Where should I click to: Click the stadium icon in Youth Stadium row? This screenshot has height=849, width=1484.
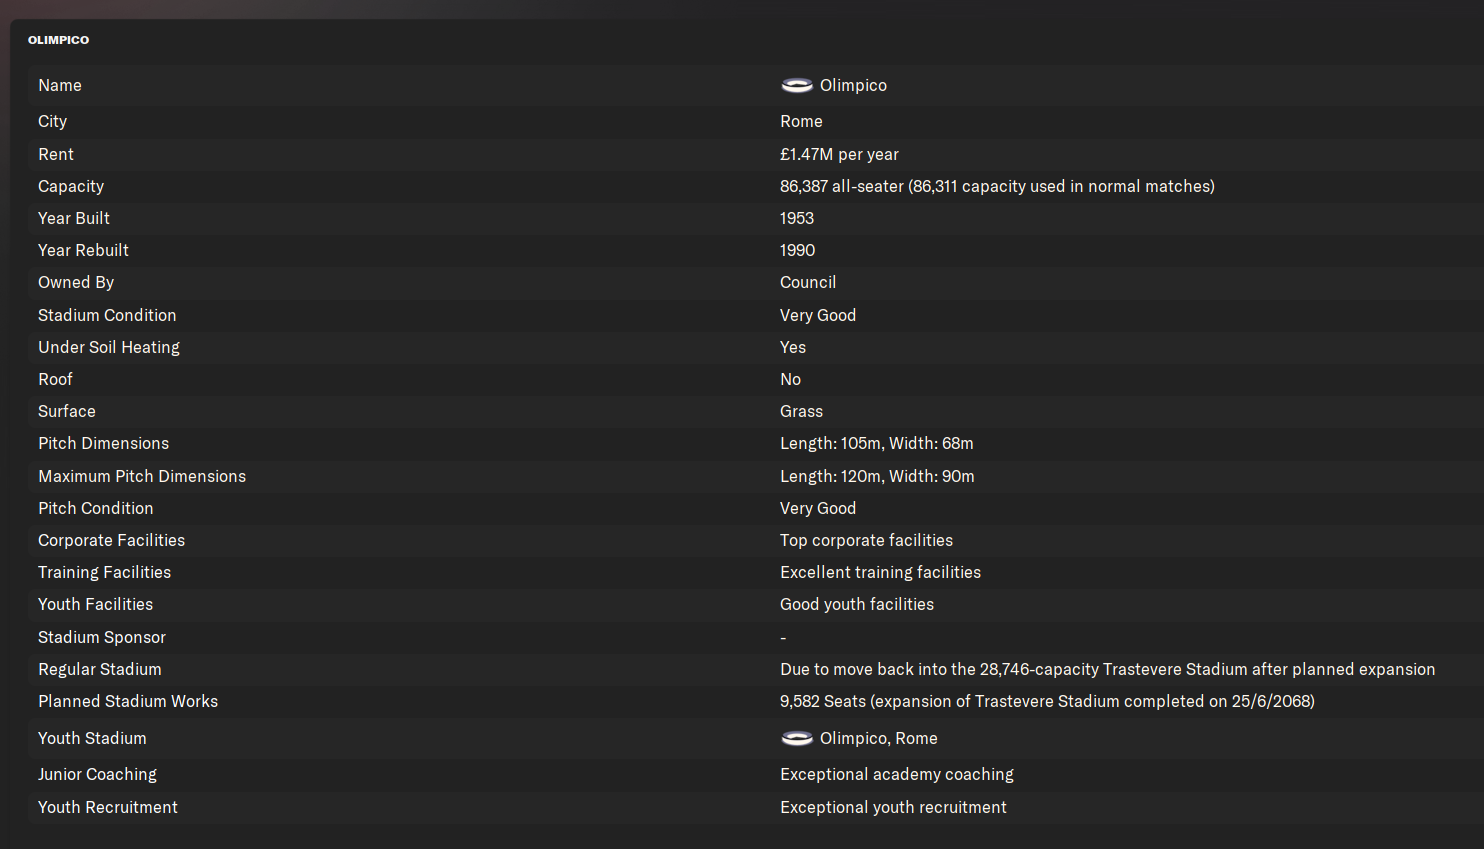pyautogui.click(x=796, y=738)
